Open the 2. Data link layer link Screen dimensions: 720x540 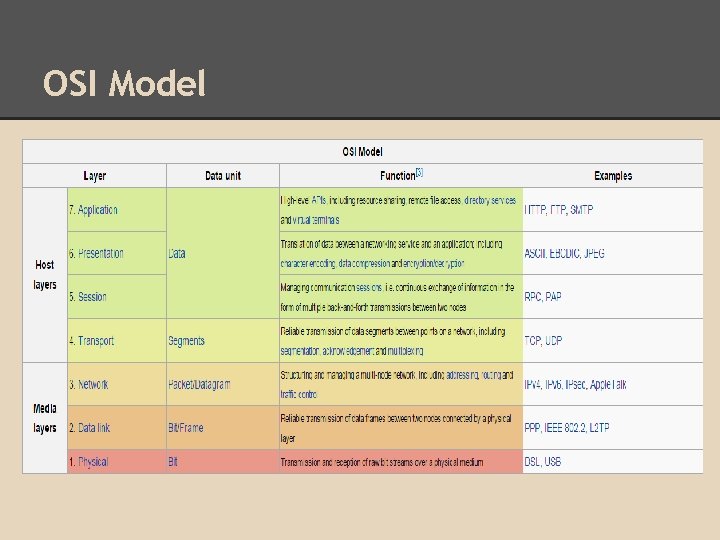pos(89,428)
